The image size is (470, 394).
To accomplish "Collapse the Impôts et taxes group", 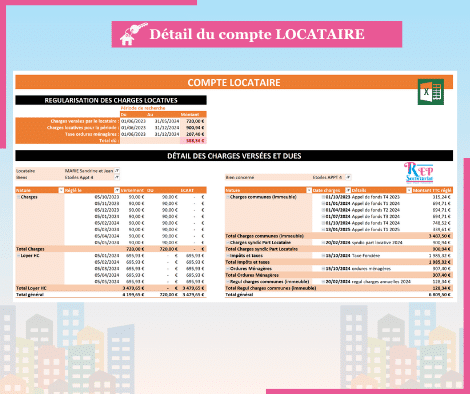I will (228, 256).
